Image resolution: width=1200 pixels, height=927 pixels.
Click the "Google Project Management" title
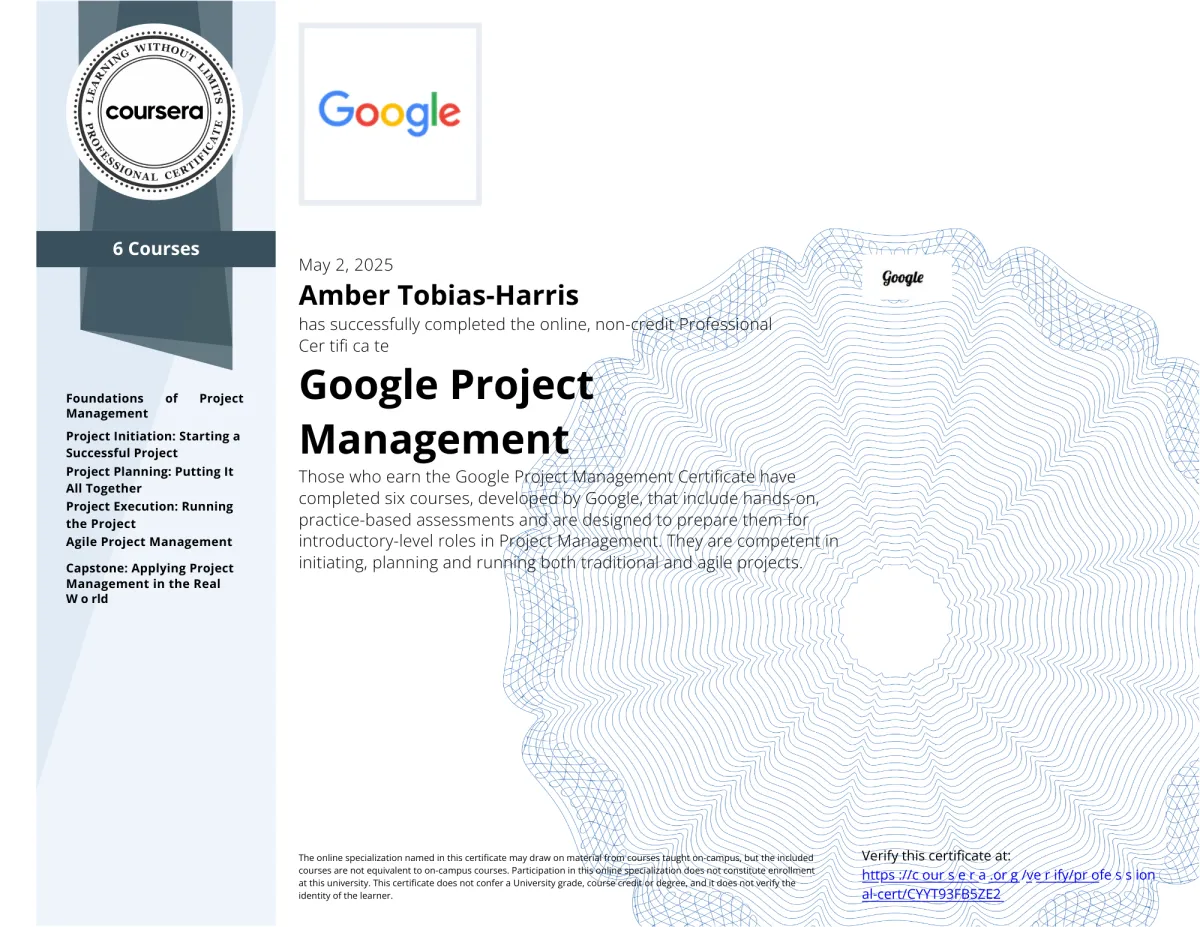[447, 412]
